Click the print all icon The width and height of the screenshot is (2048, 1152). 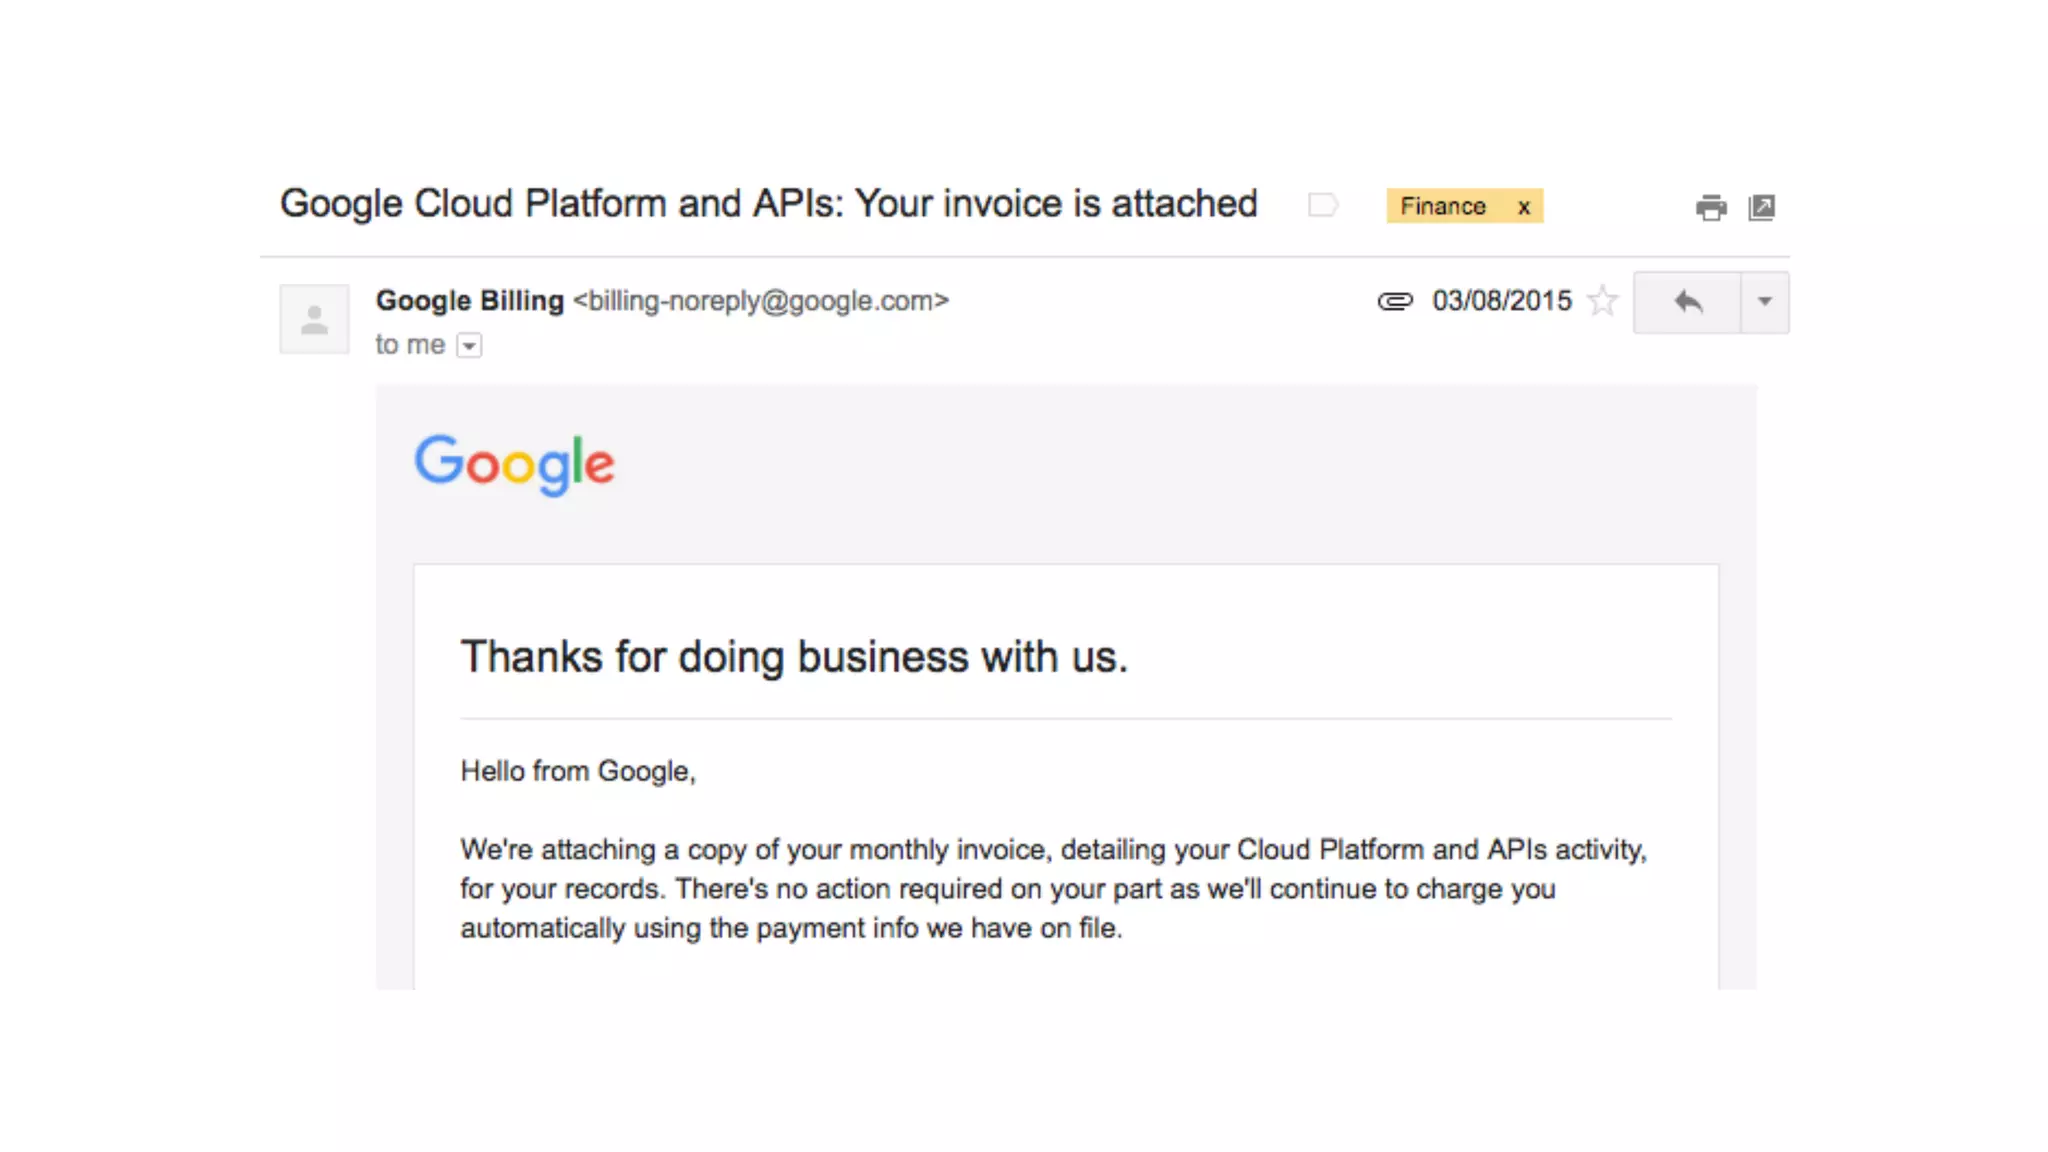coord(1711,207)
